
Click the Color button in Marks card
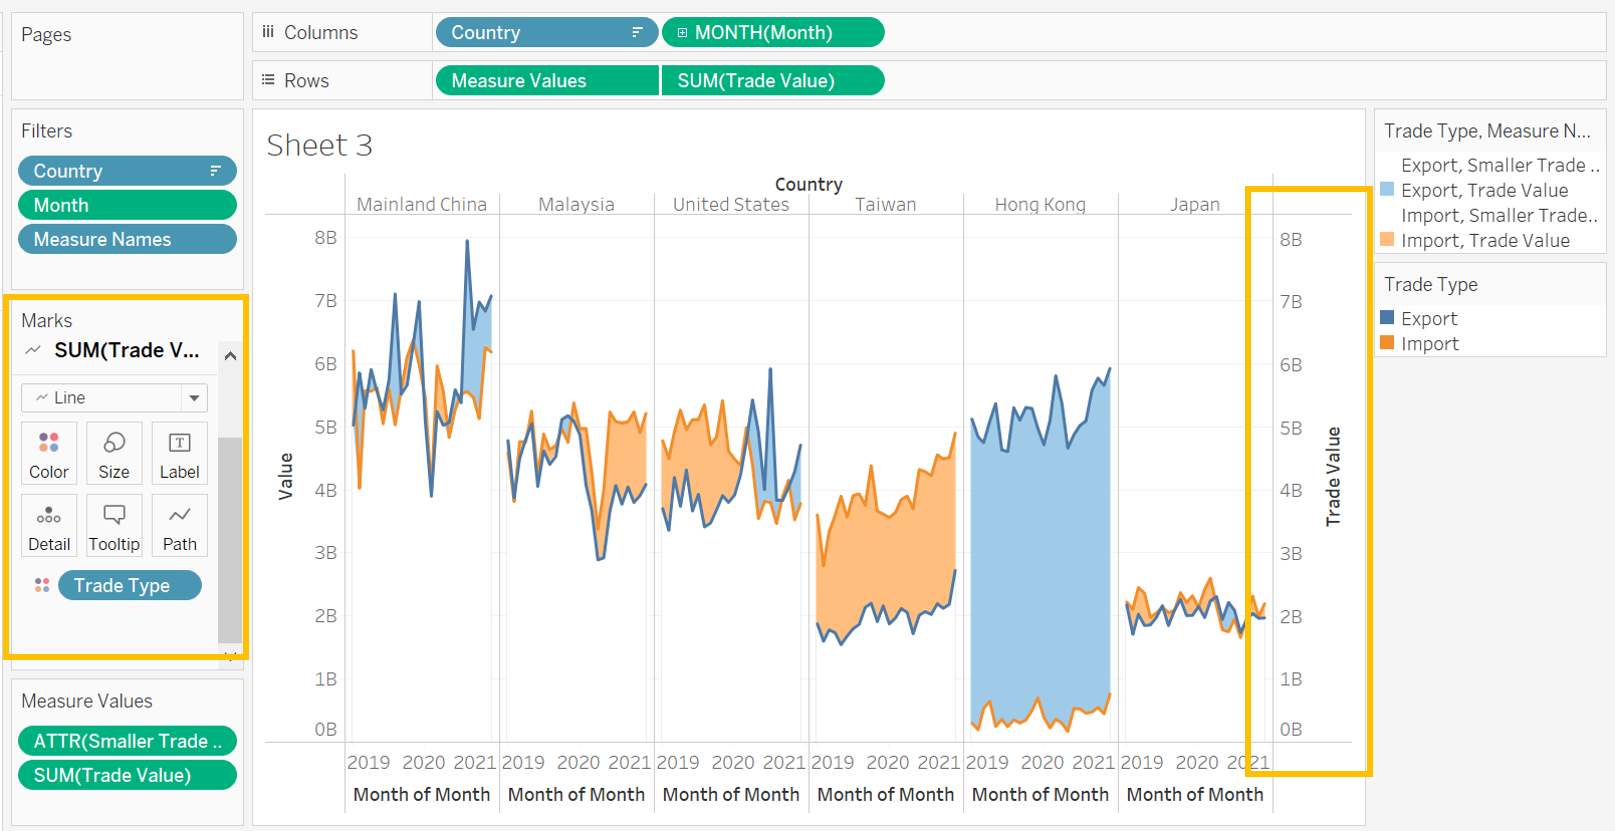[48, 453]
